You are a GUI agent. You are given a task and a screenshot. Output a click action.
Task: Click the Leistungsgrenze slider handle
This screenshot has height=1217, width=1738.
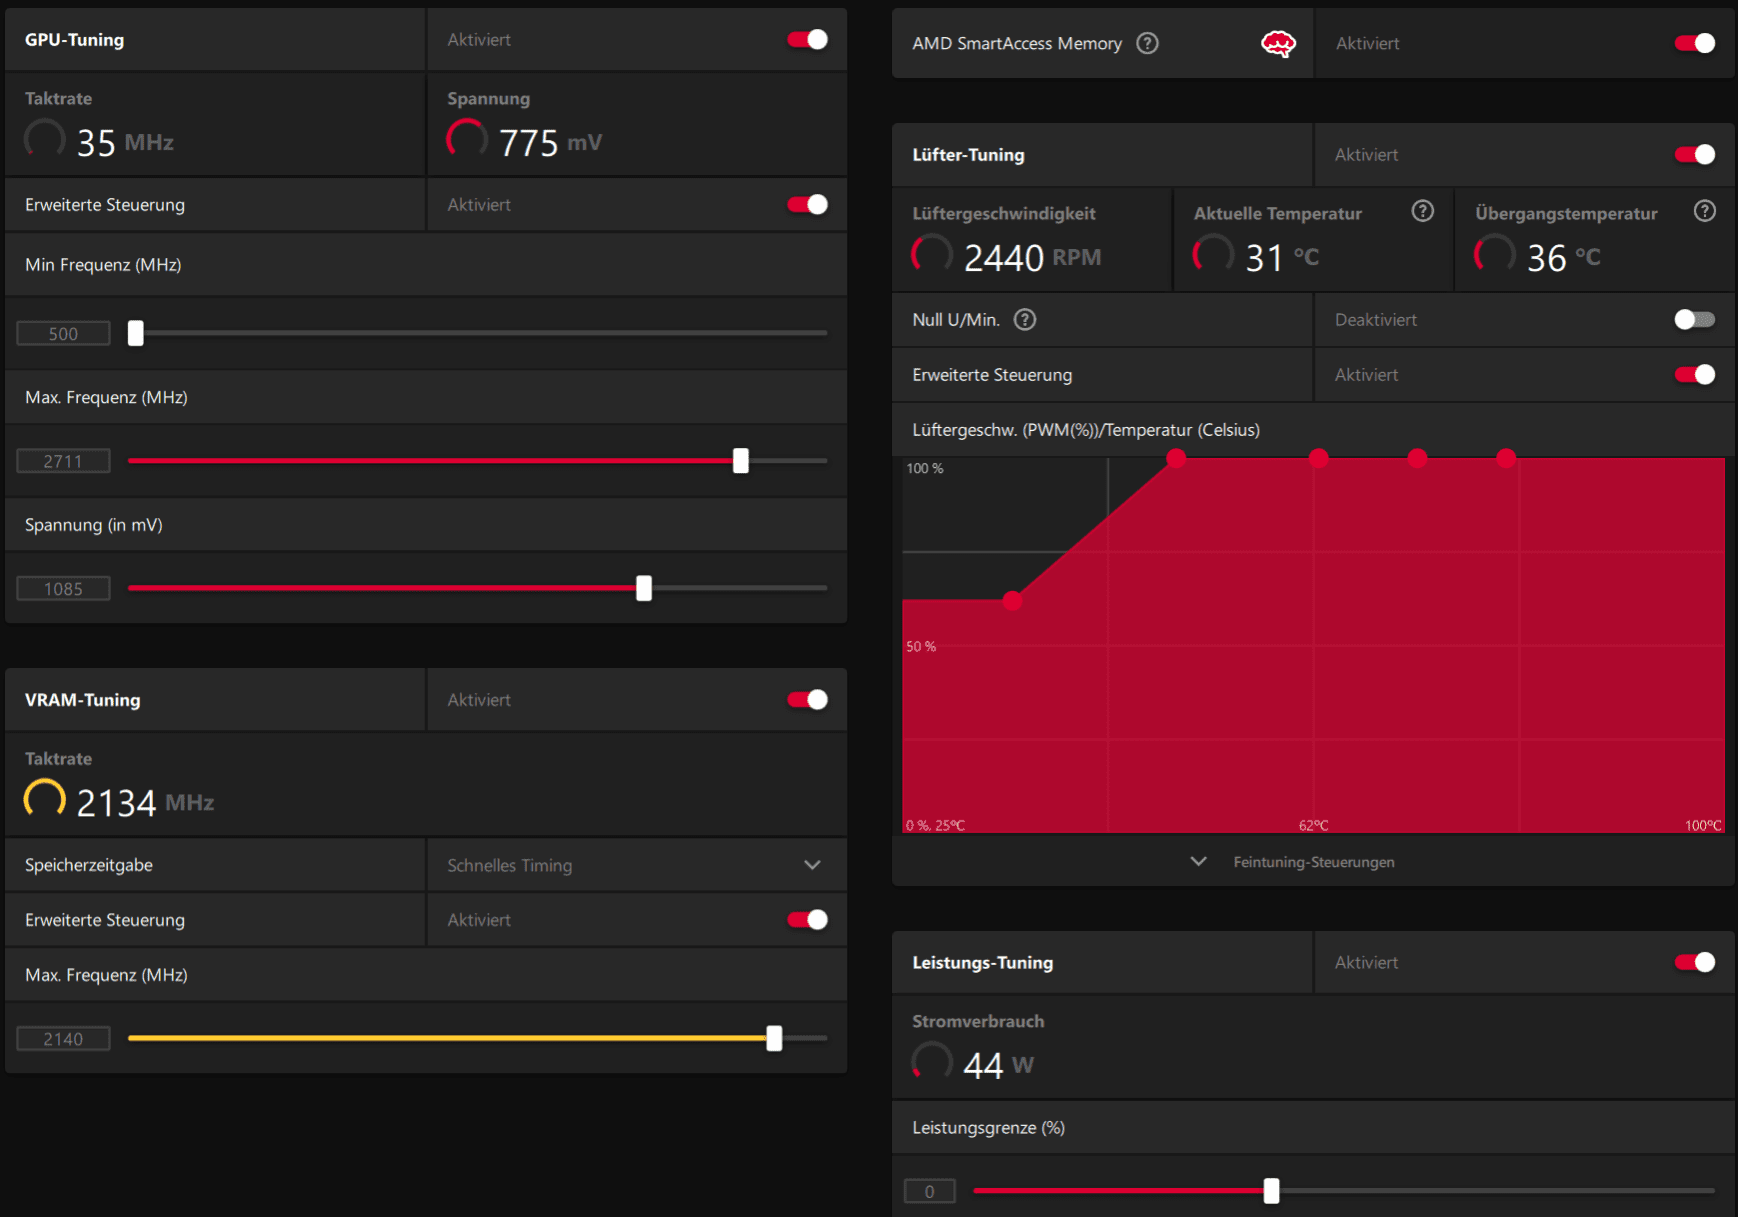coord(1271,1190)
